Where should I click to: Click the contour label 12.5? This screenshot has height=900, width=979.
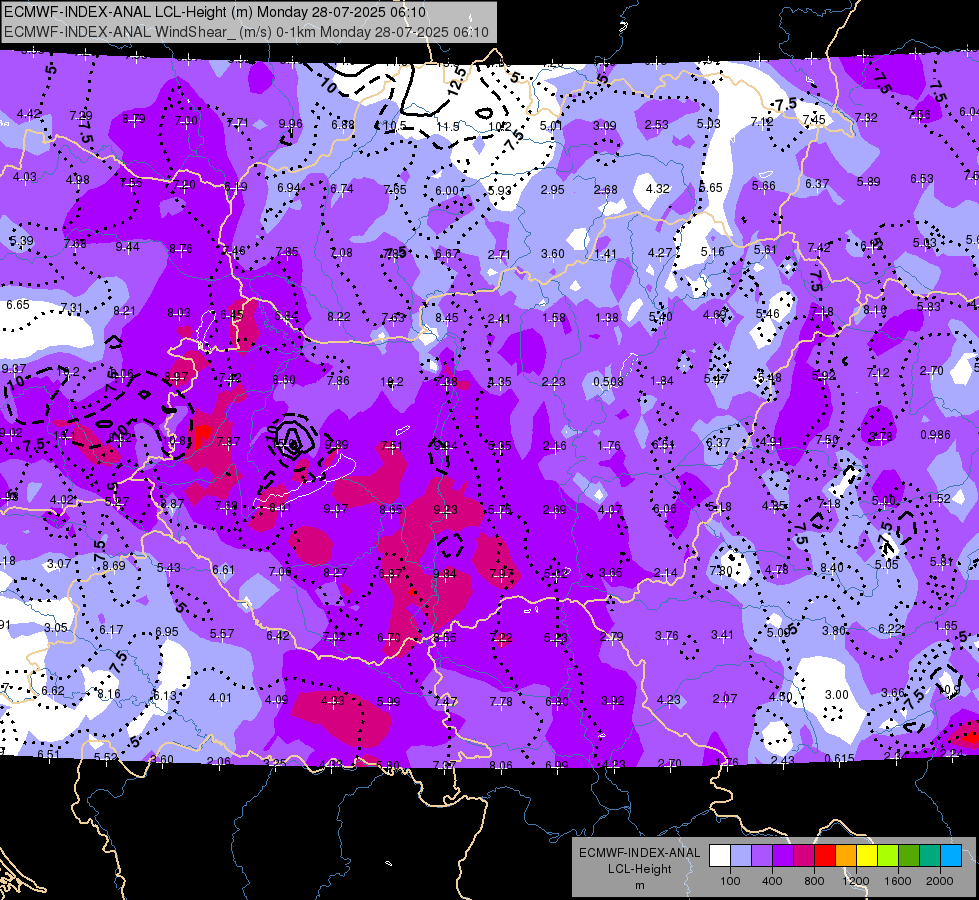pyautogui.click(x=458, y=81)
